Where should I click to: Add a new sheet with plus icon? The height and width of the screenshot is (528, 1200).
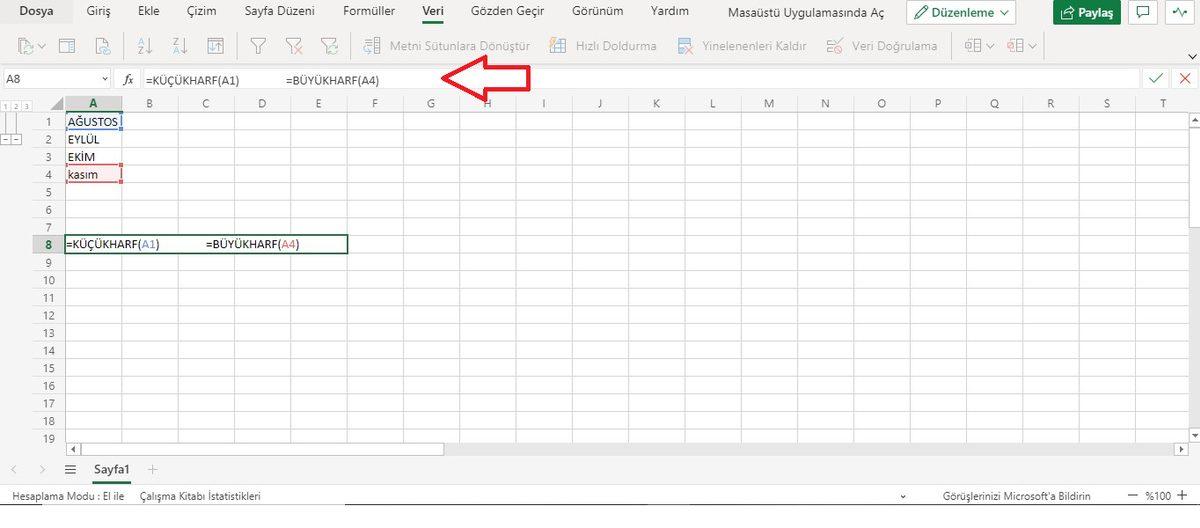click(152, 468)
